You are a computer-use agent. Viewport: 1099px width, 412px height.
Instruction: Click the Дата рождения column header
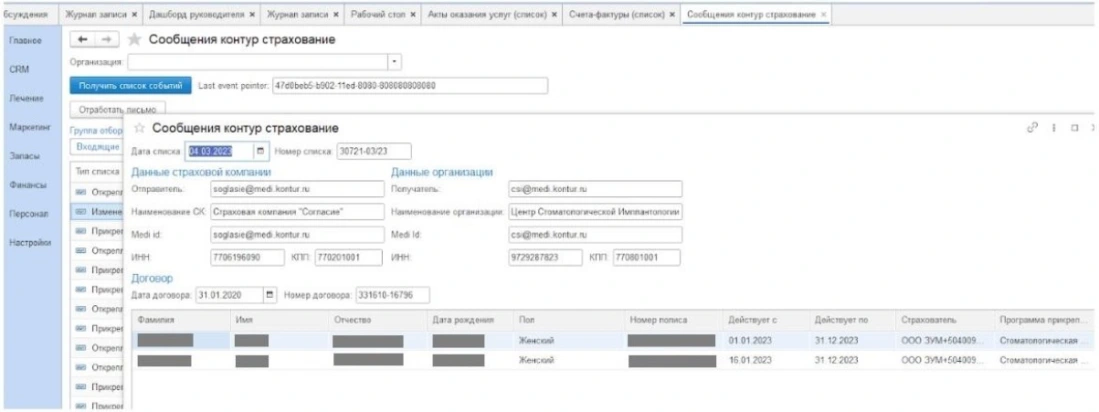pyautogui.click(x=470, y=320)
